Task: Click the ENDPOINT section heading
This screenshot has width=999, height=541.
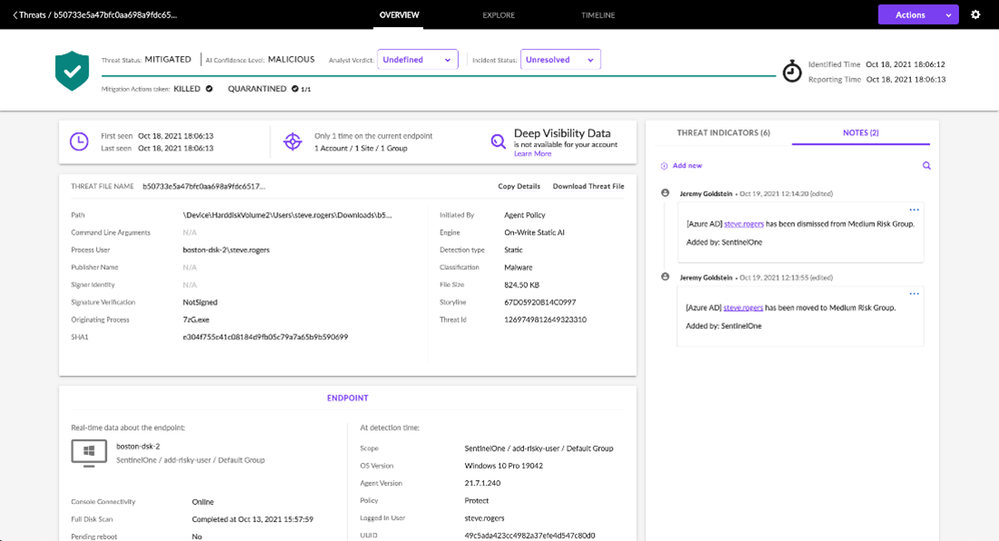Action: (347, 398)
